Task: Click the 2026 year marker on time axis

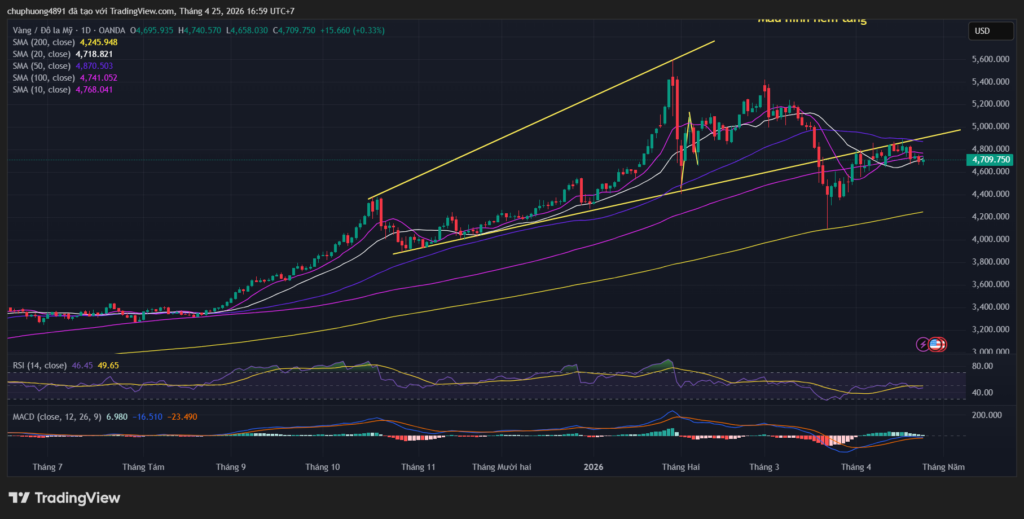Action: click(x=593, y=467)
